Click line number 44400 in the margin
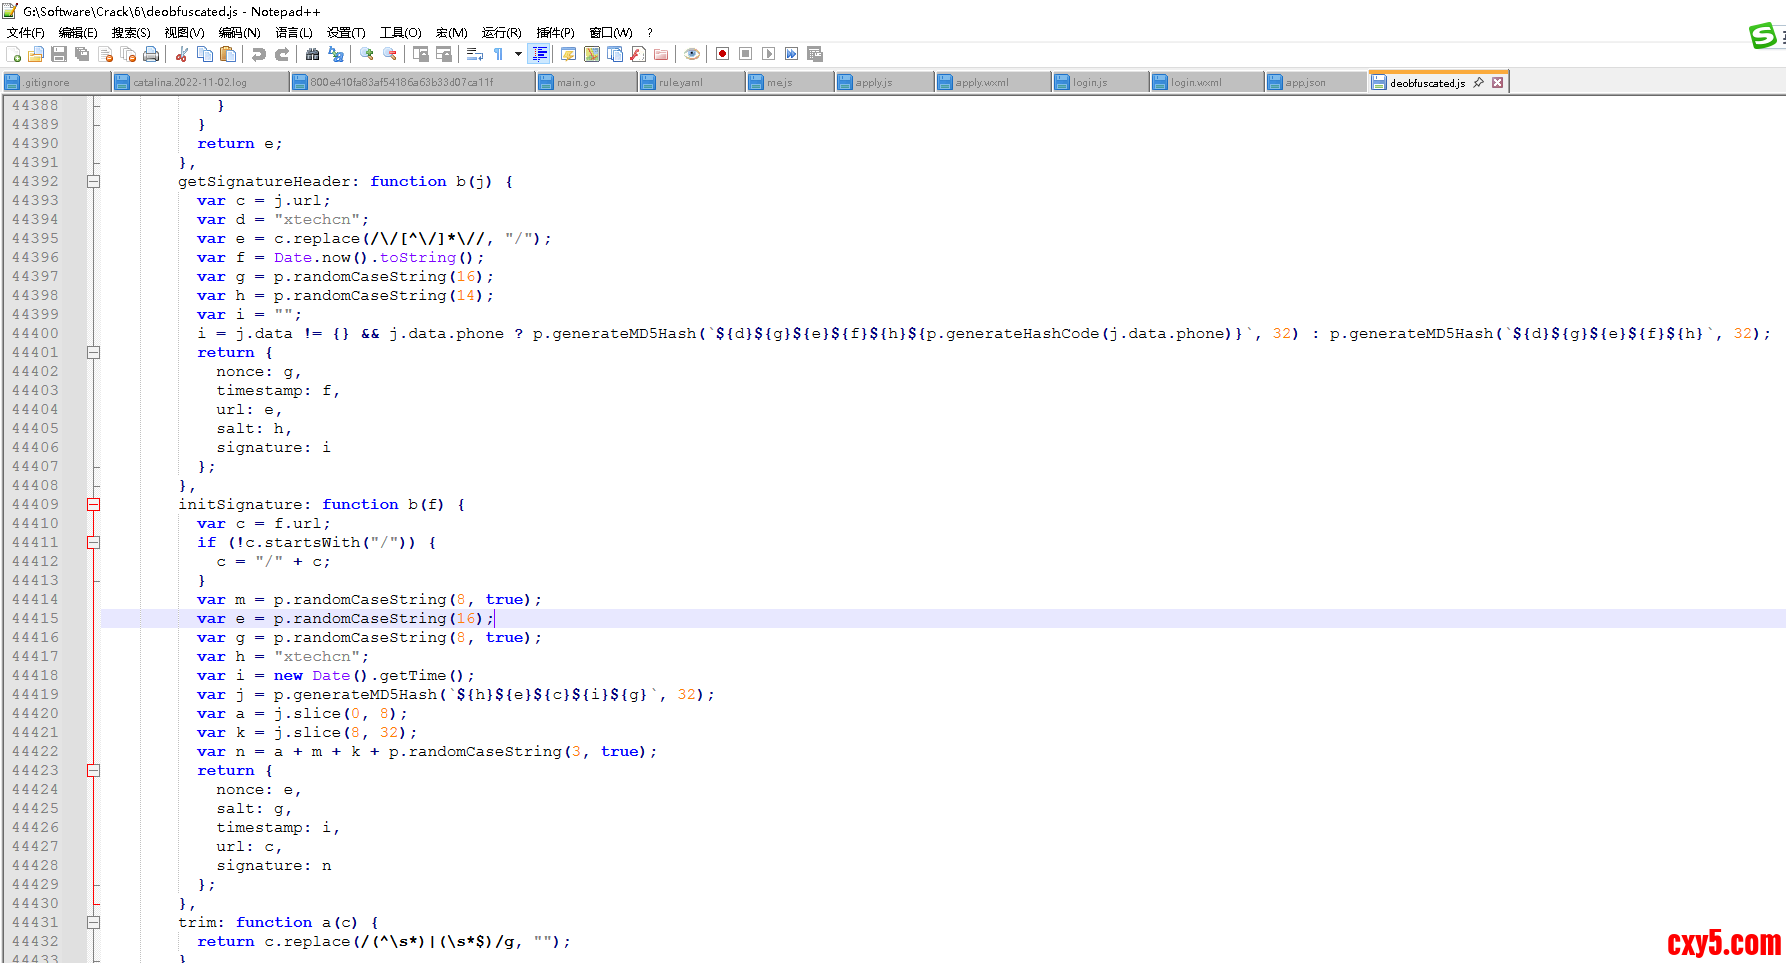1786x963 pixels. click(35, 334)
